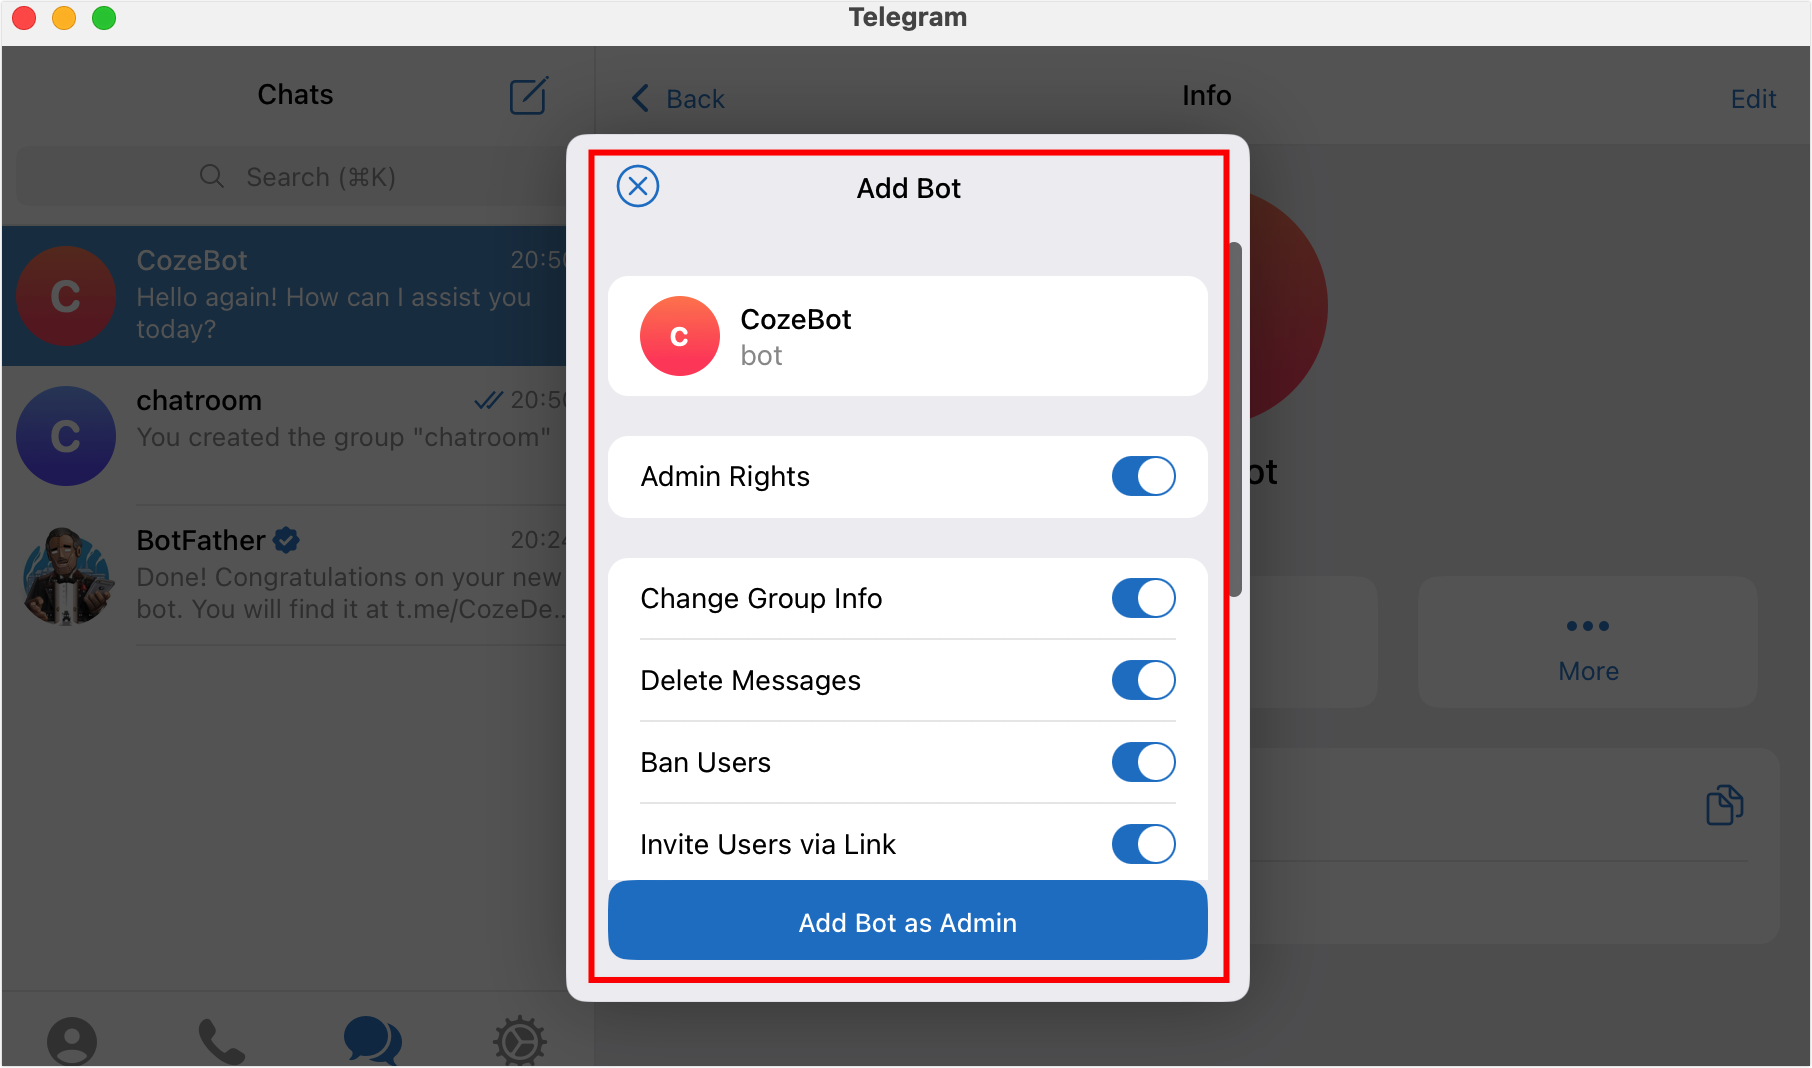Toggle the Admin Rights switch
The height and width of the screenshot is (1068, 1812).
point(1143,476)
